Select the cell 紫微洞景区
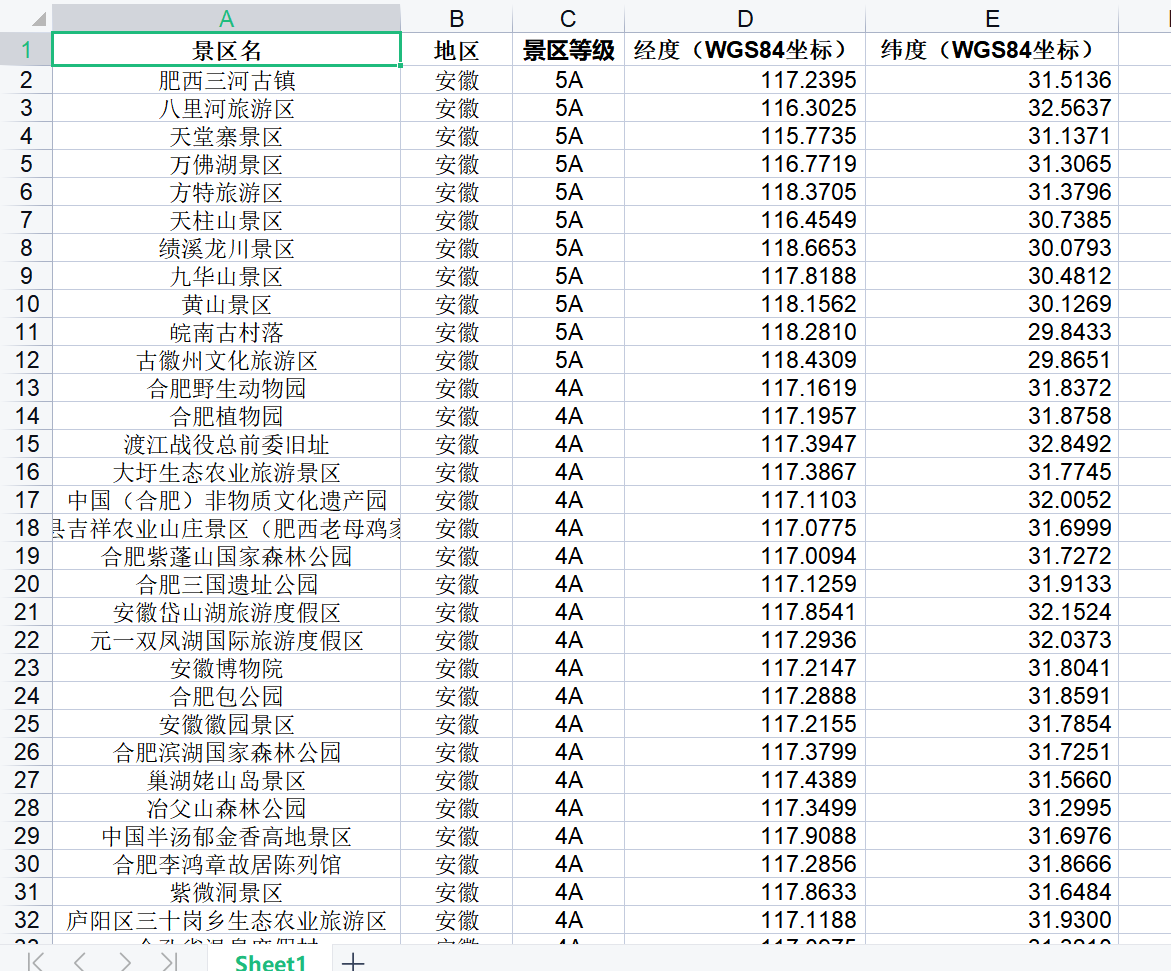 [226, 893]
